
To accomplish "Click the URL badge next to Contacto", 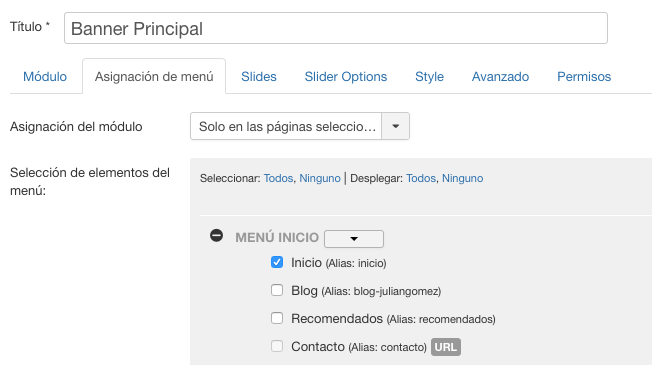I will pyautogui.click(x=446, y=347).
